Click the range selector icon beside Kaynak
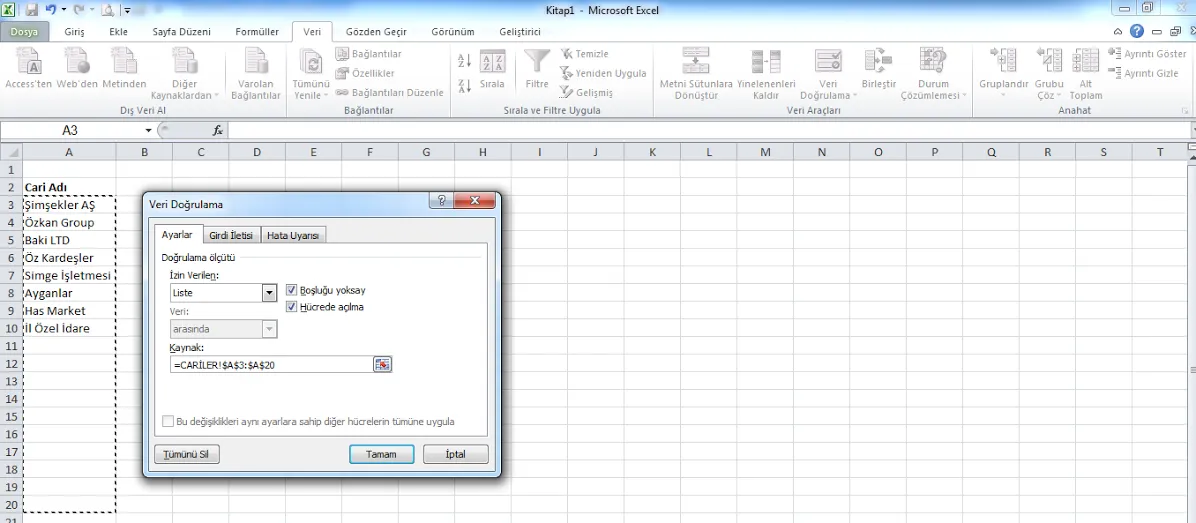Screen dimensions: 1196x523 (382, 365)
